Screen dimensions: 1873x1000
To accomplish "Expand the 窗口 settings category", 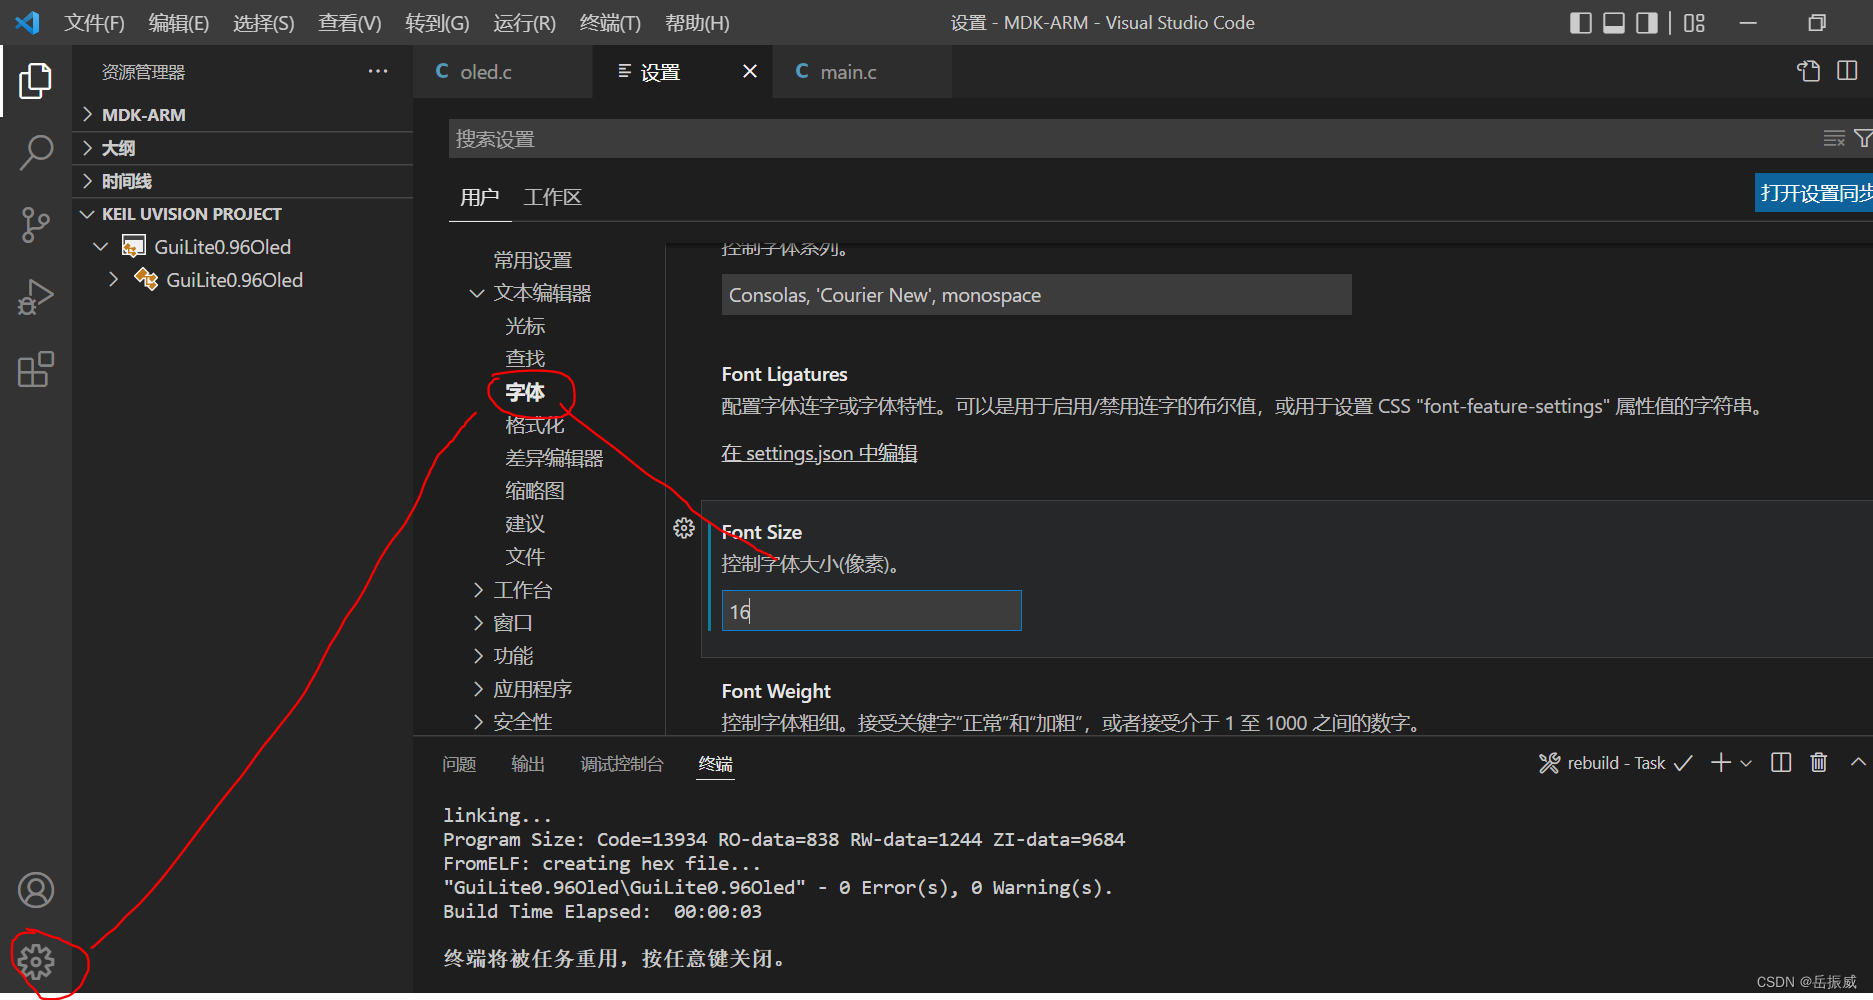I will [478, 623].
